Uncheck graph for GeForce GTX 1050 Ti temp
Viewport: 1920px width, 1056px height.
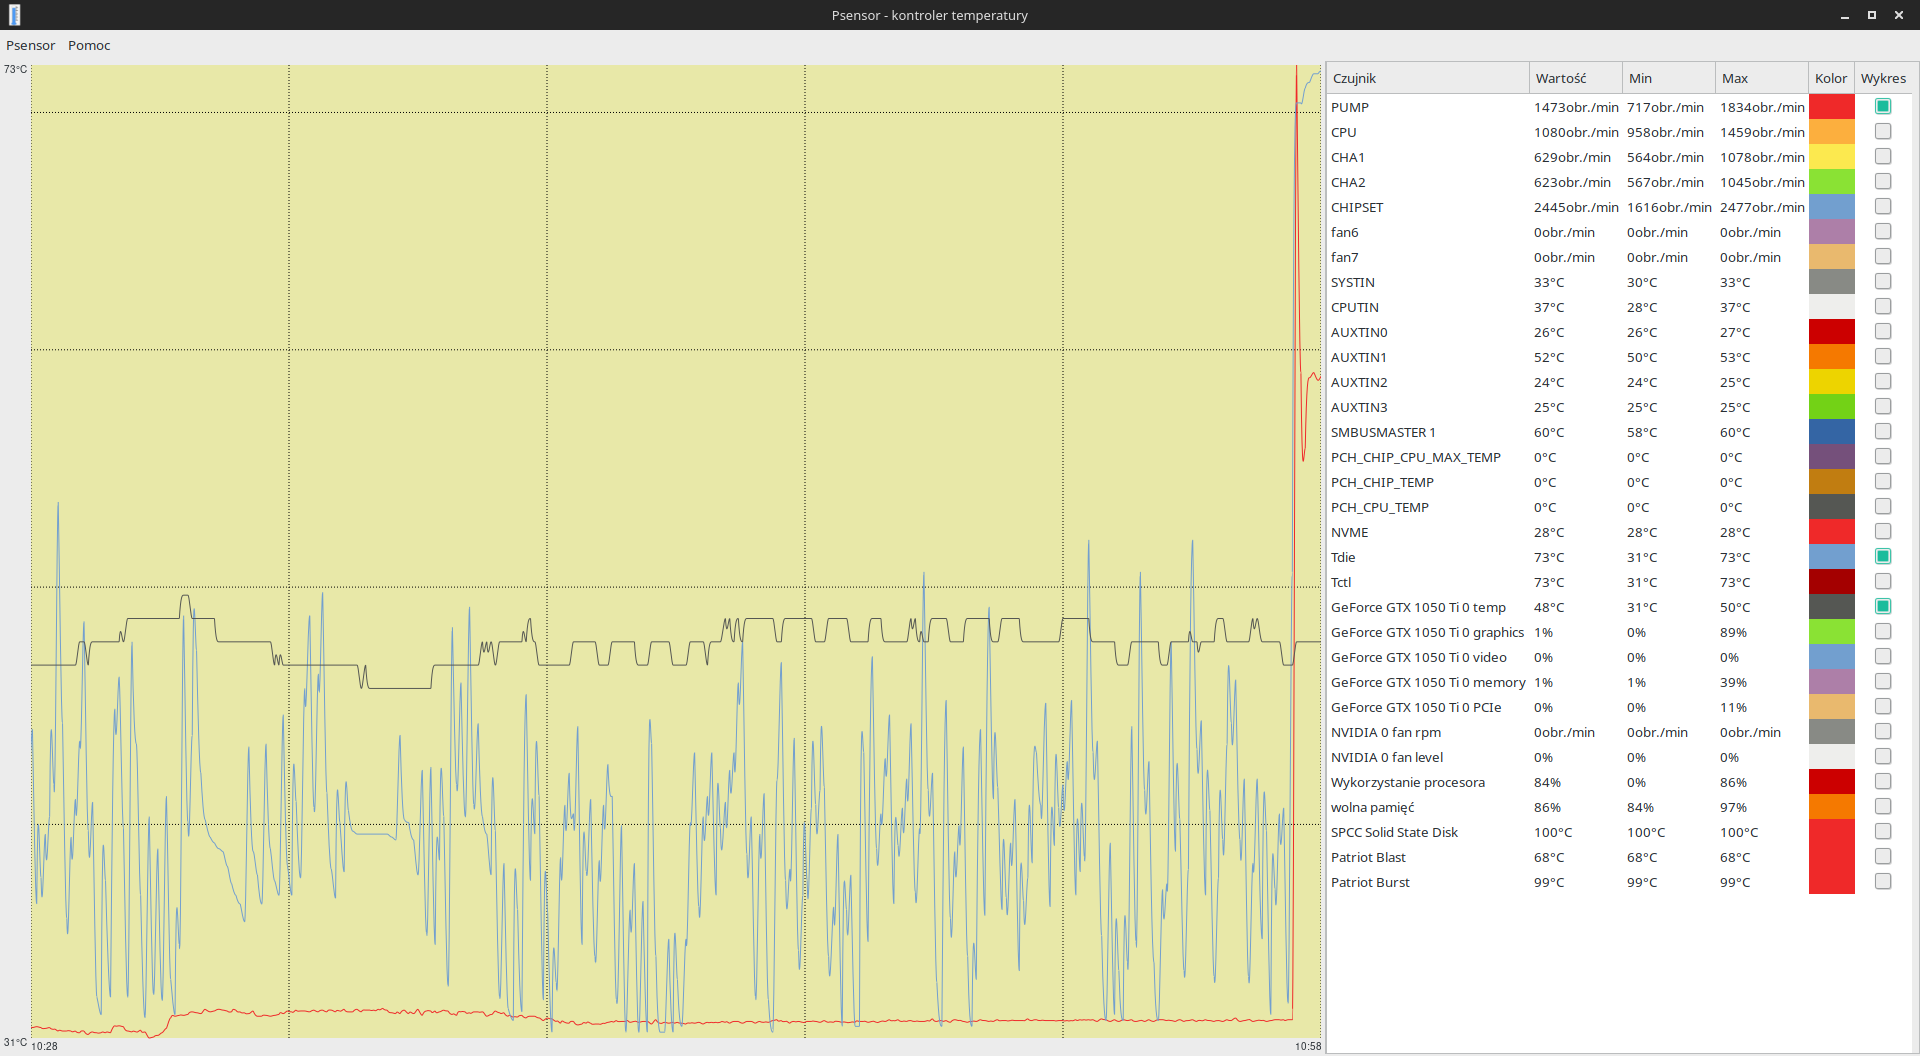(x=1883, y=606)
